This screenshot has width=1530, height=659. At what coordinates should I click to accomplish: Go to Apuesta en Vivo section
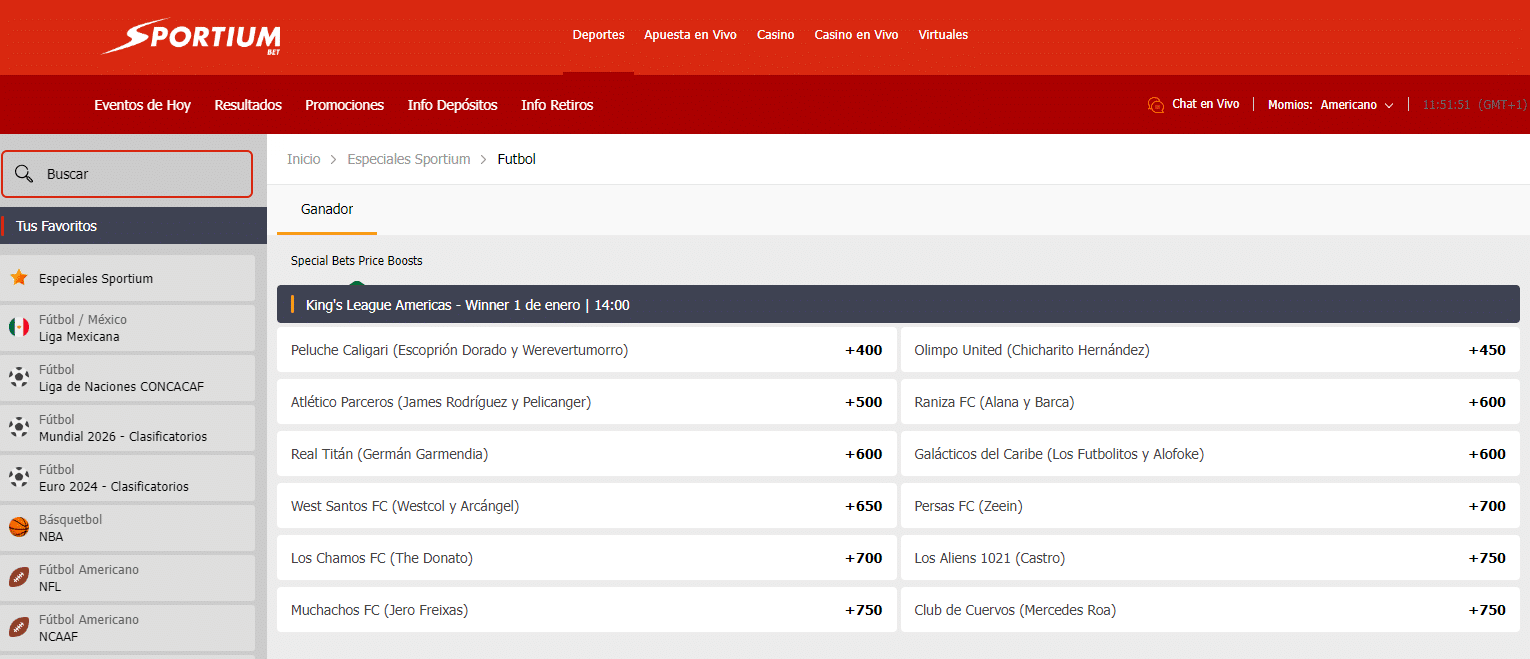690,35
